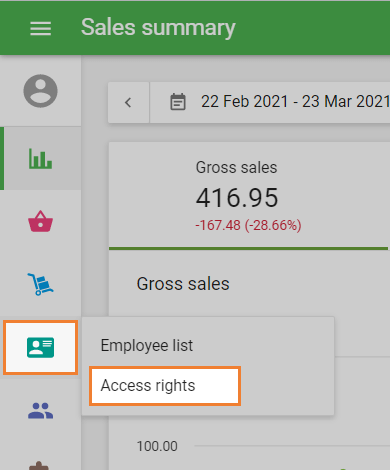Click the 100.00 chart axis label

pos(157,446)
